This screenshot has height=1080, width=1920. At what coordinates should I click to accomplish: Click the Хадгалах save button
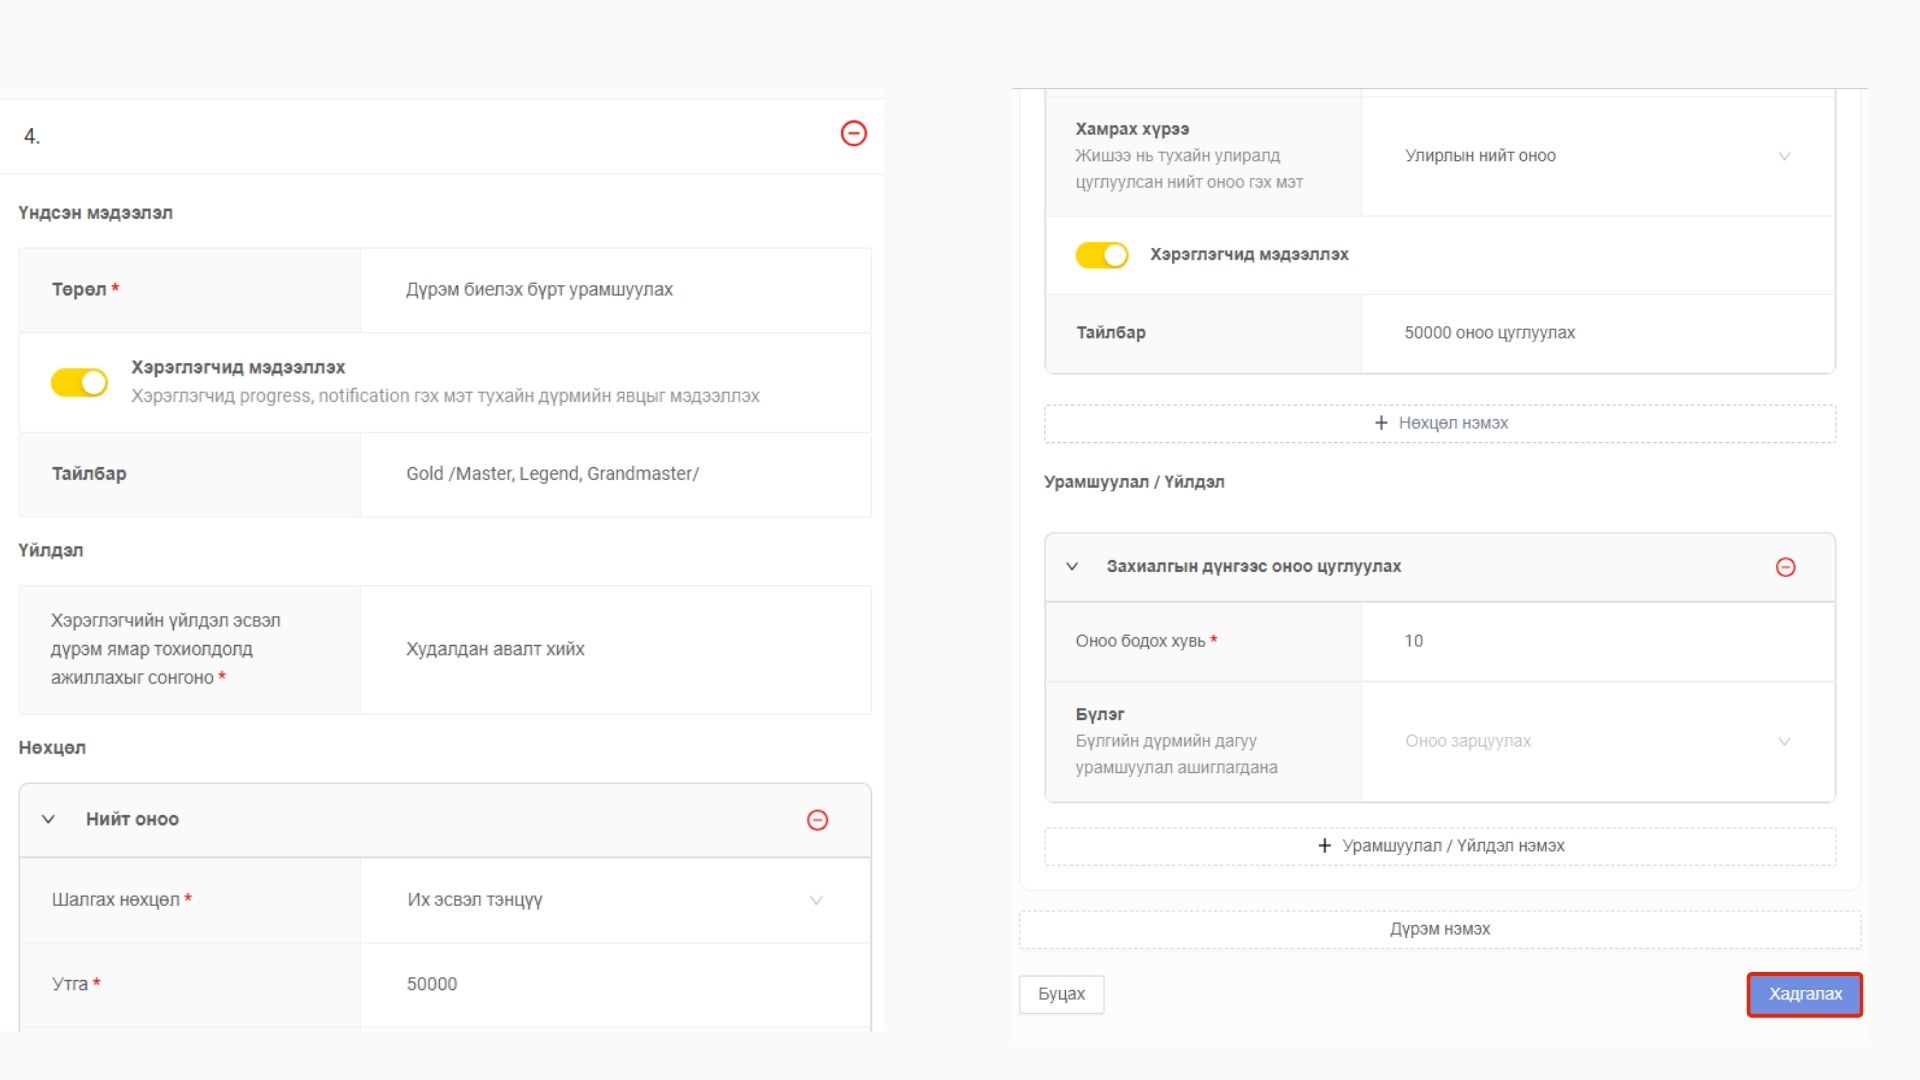pos(1804,994)
